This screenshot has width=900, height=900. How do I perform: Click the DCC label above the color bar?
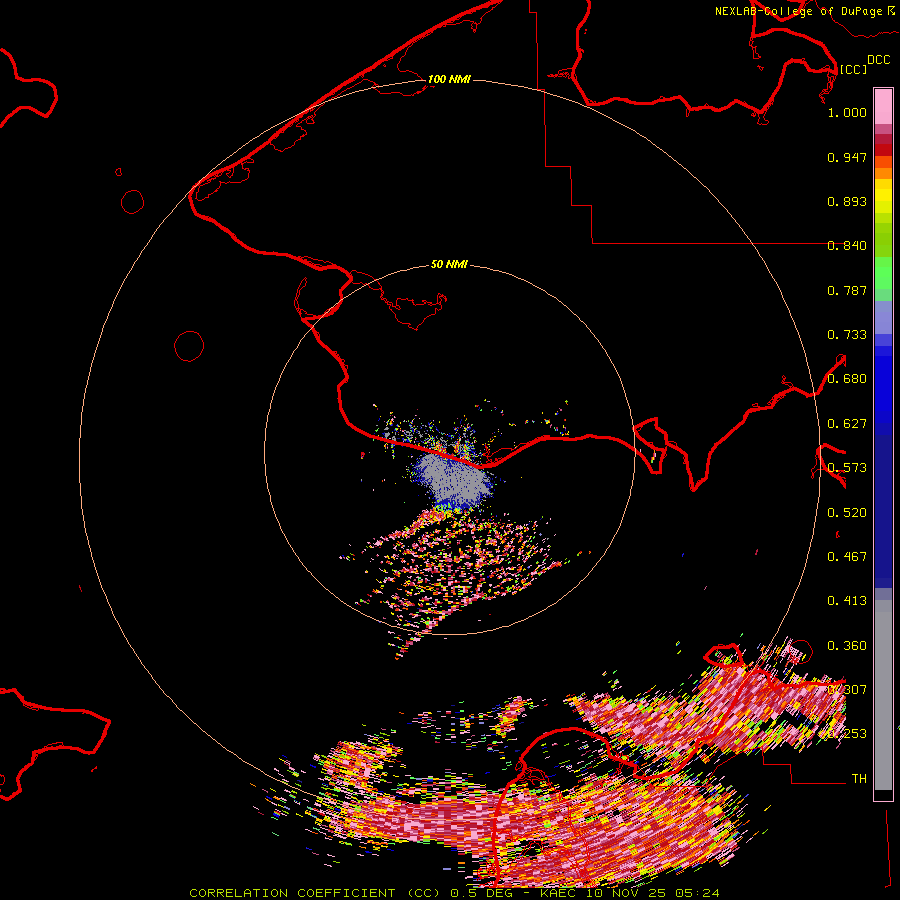point(878,60)
